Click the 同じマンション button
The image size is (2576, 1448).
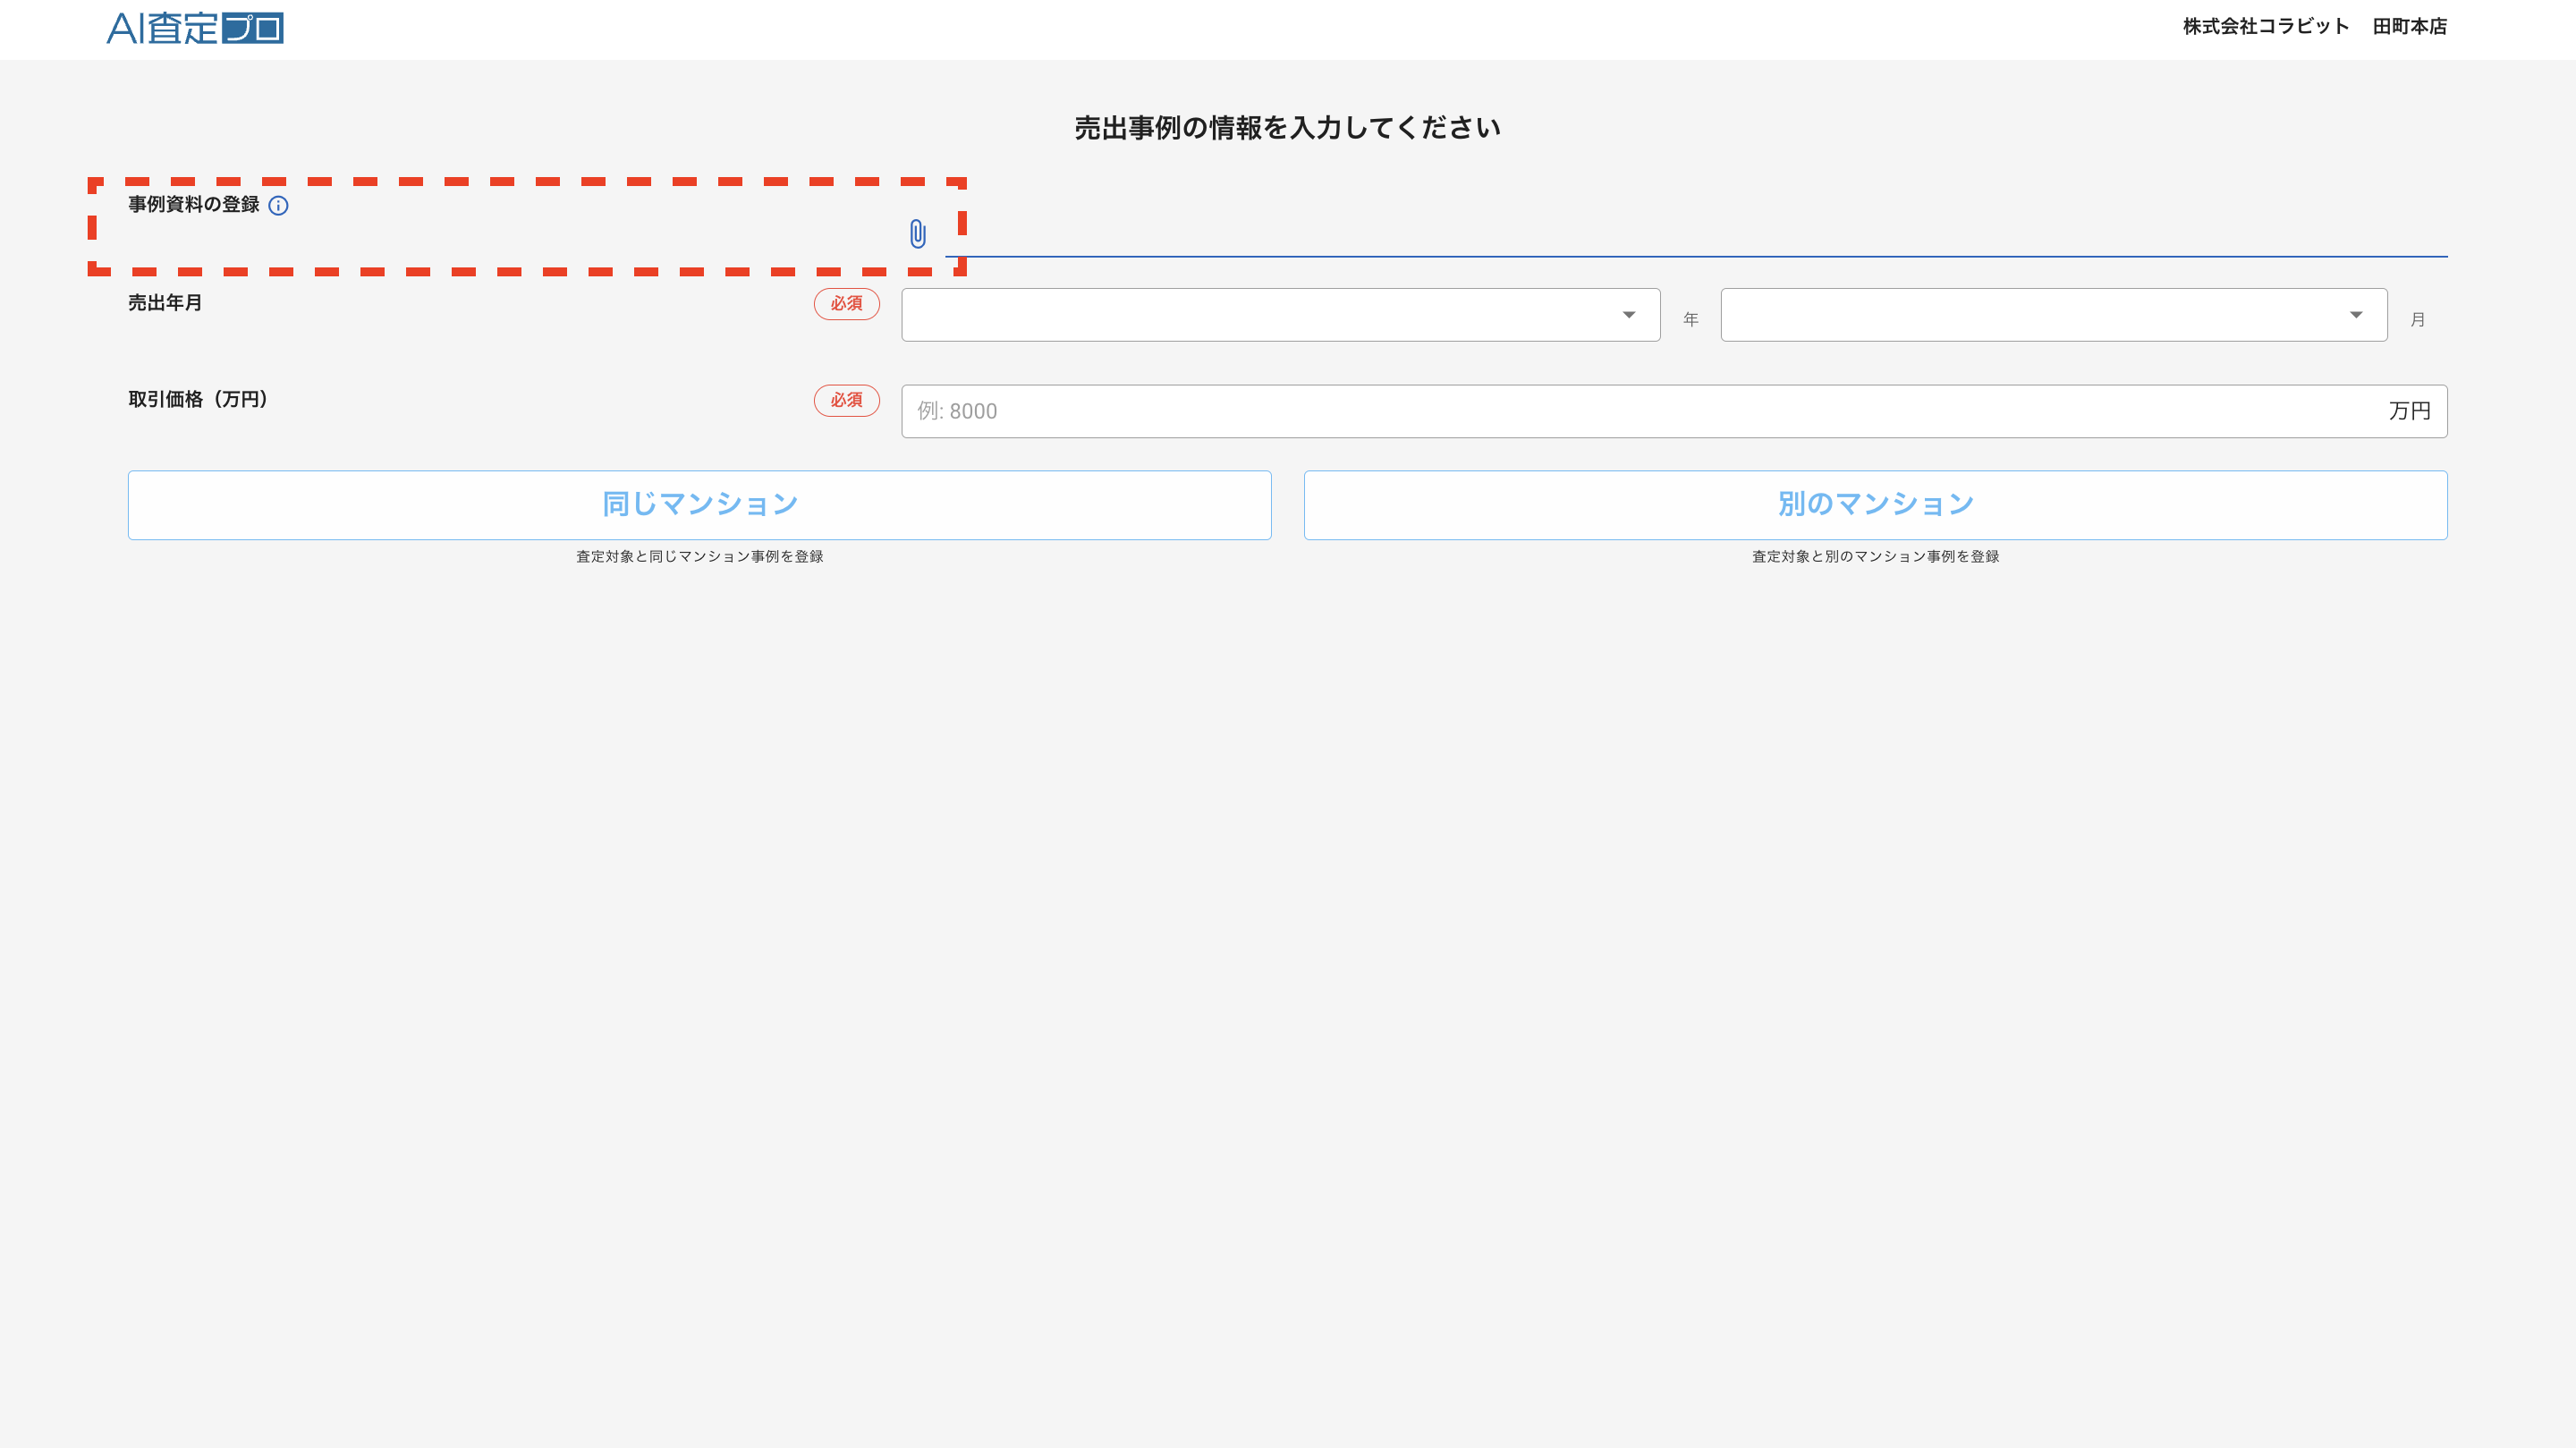click(x=699, y=505)
